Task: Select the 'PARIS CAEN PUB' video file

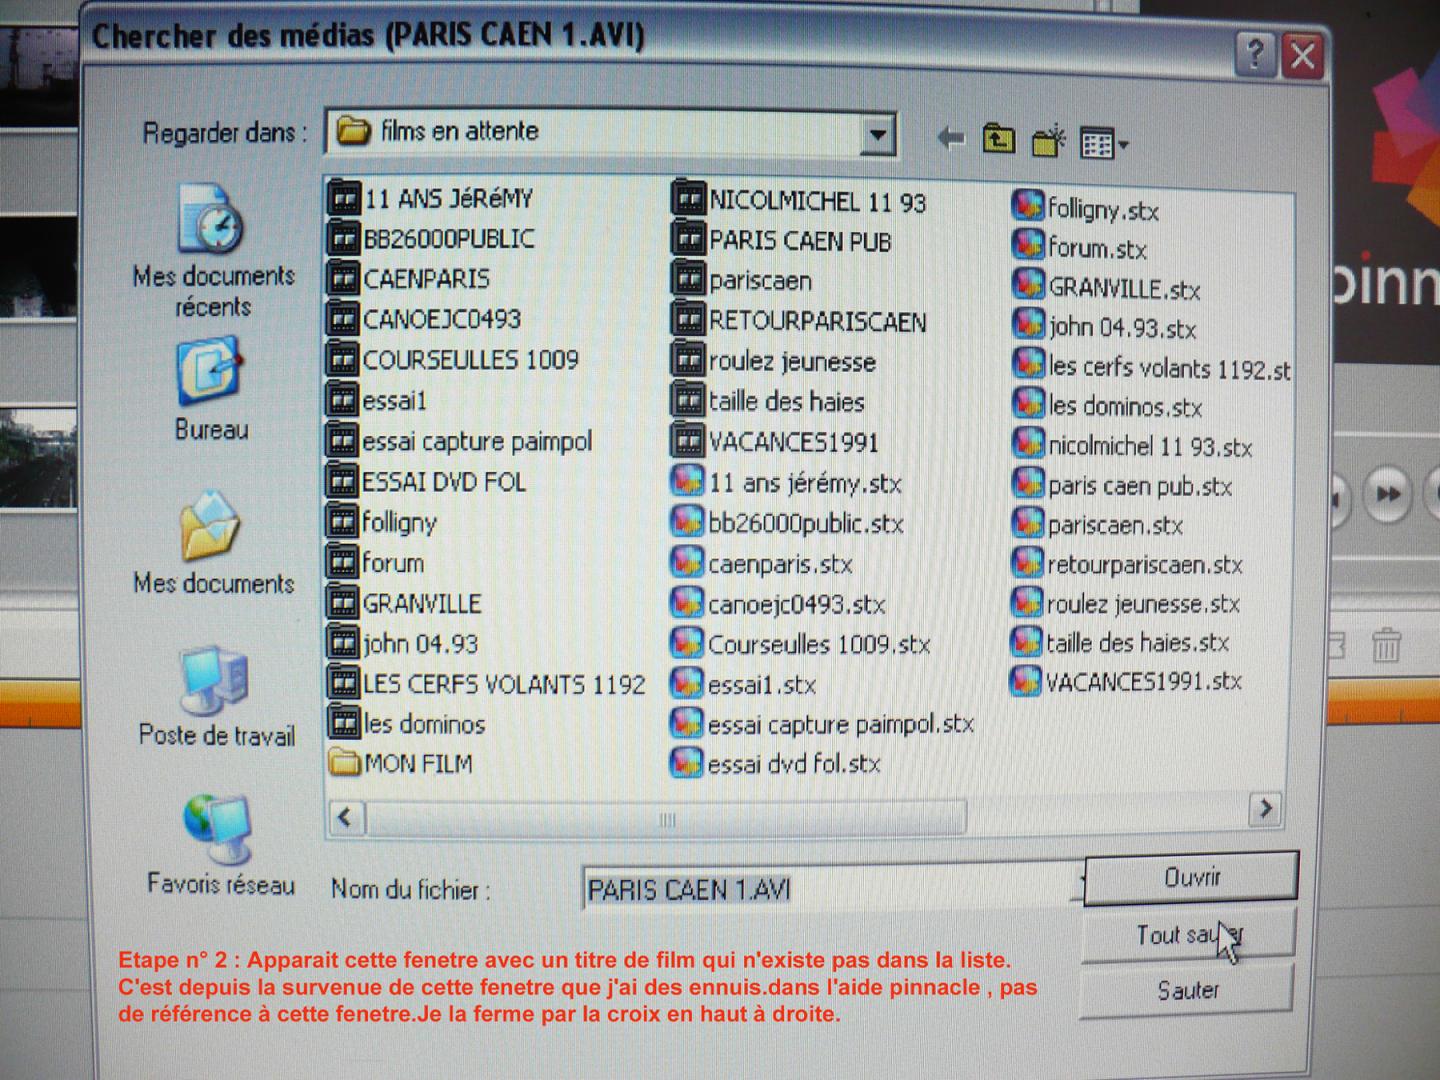Action: coord(781,241)
